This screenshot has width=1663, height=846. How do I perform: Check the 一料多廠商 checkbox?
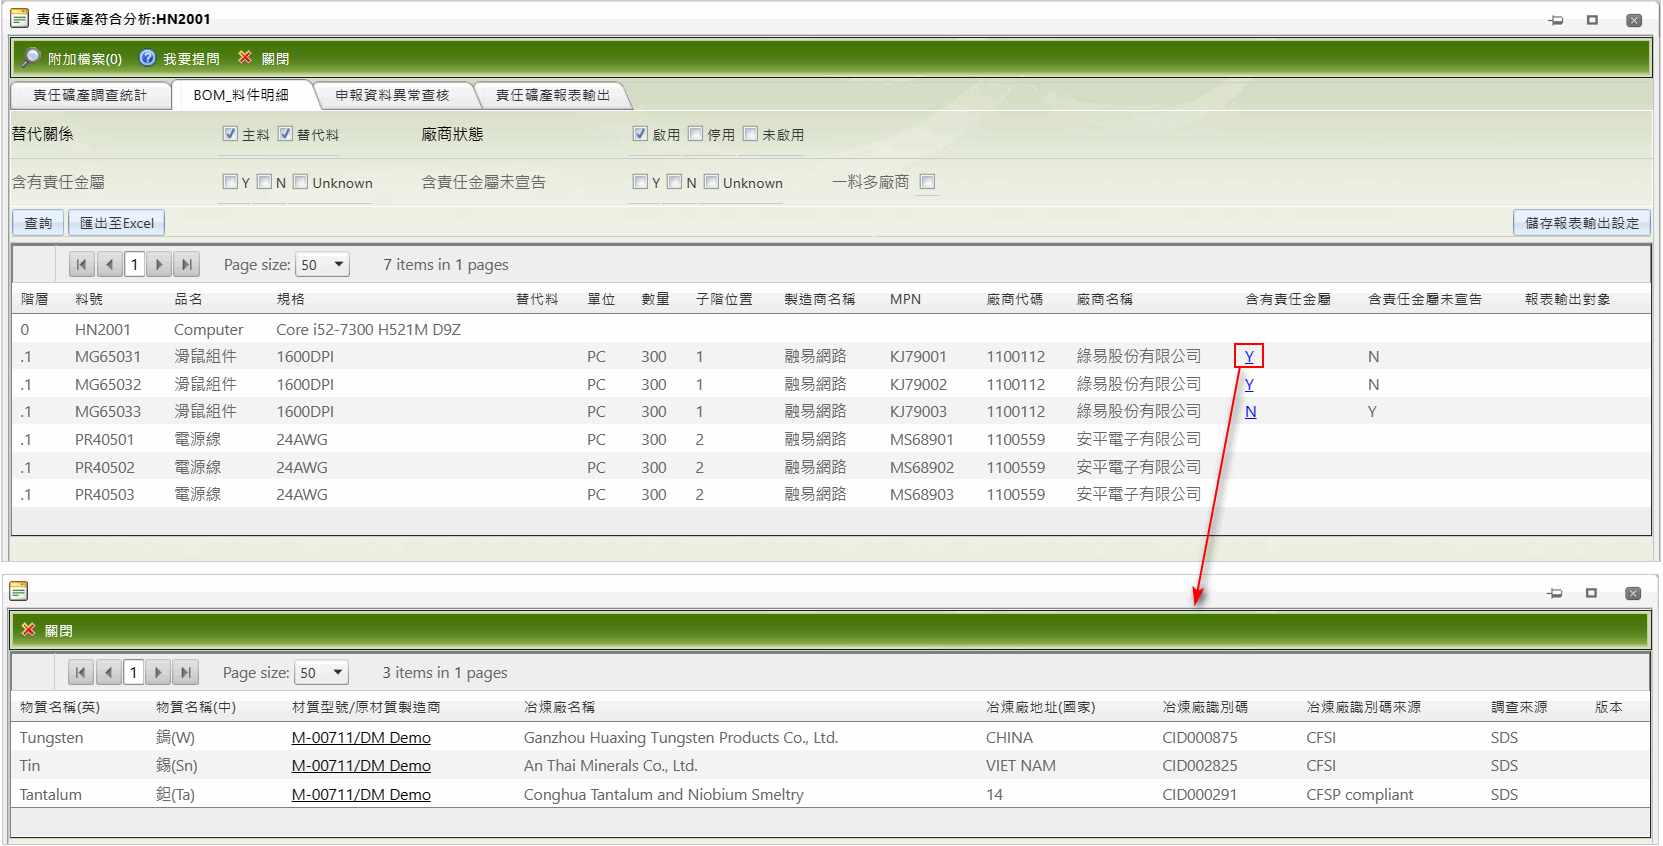(927, 181)
